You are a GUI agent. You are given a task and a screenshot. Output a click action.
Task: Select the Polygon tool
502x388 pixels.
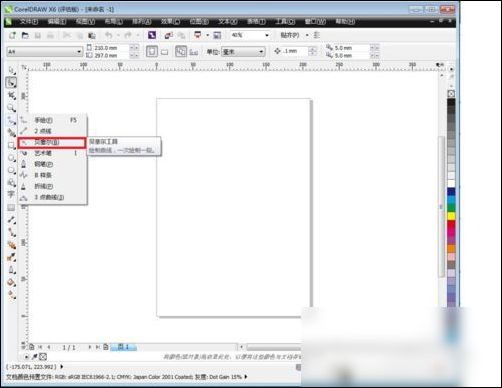click(11, 170)
